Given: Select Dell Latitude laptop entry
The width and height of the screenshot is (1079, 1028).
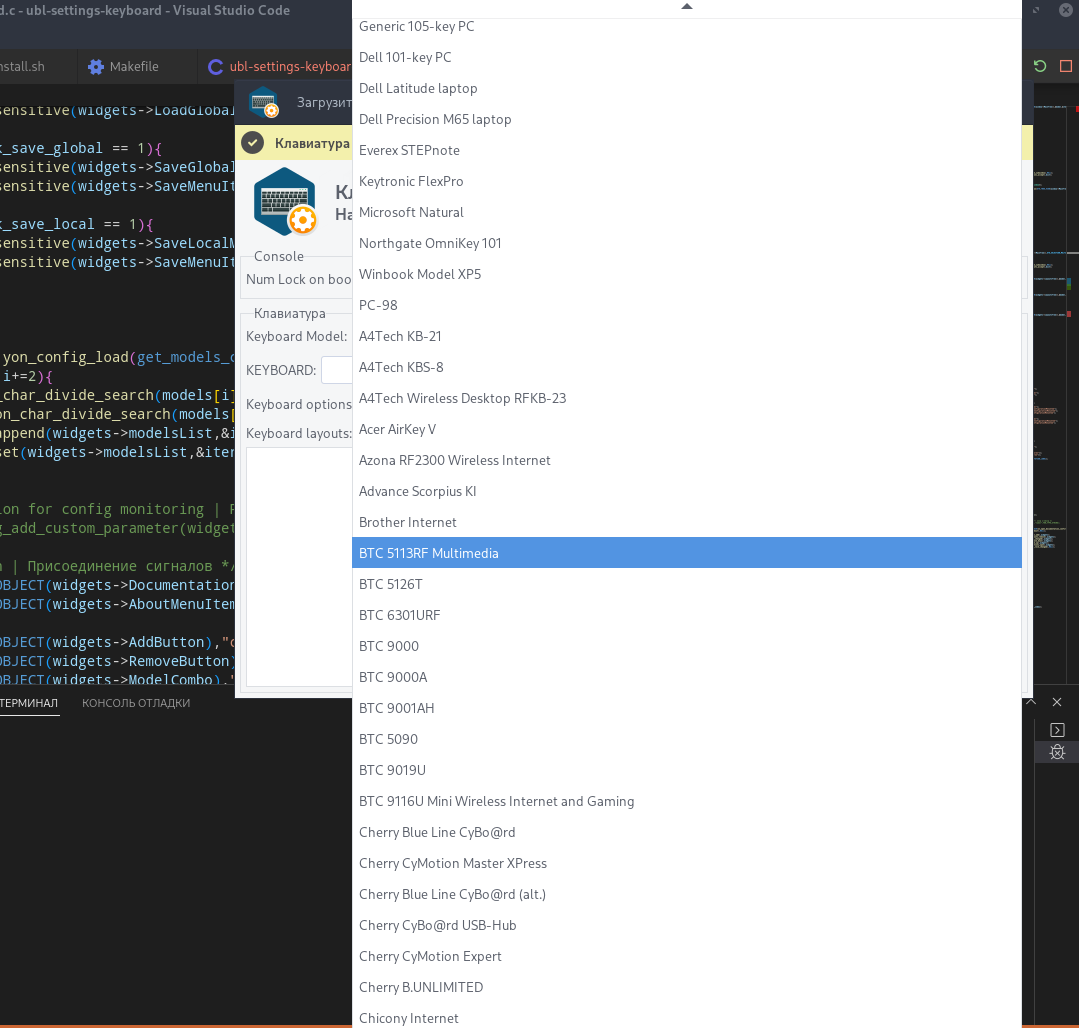Looking at the screenshot, I should click(686, 88).
